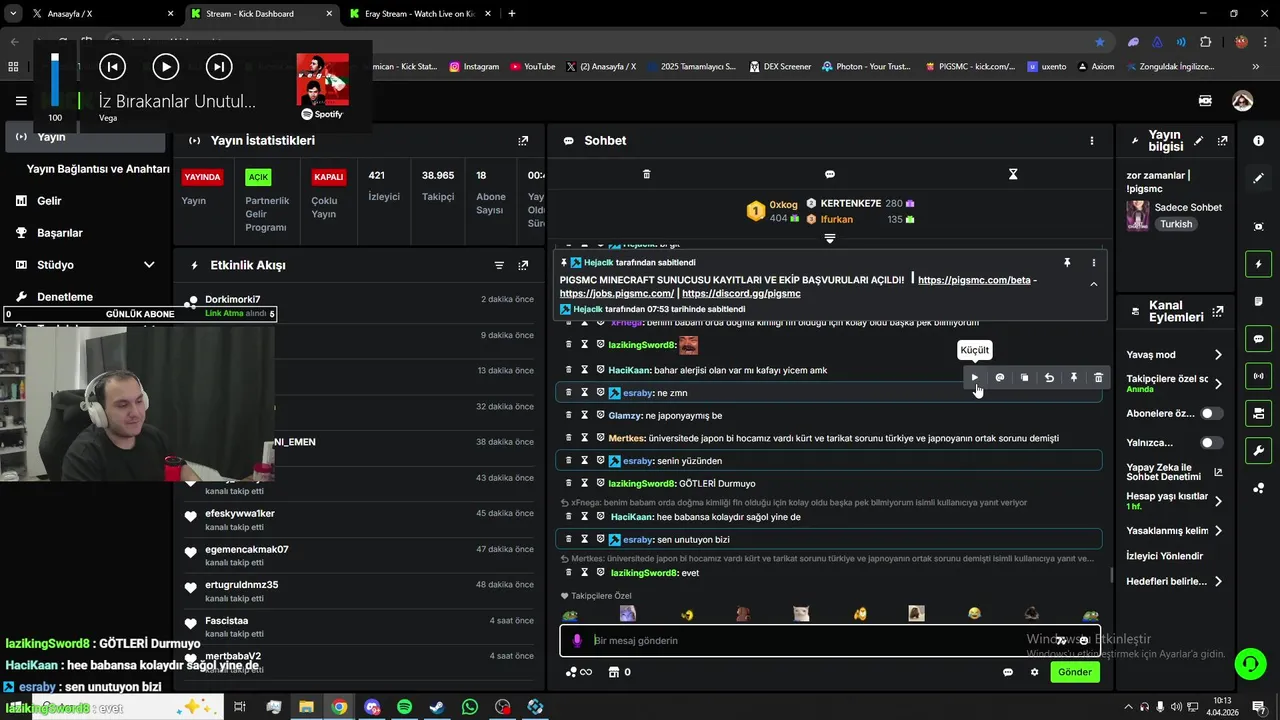This screenshot has height=720, width=1280.
Task: Open Spotify from the Windows taskbar
Action: click(404, 707)
